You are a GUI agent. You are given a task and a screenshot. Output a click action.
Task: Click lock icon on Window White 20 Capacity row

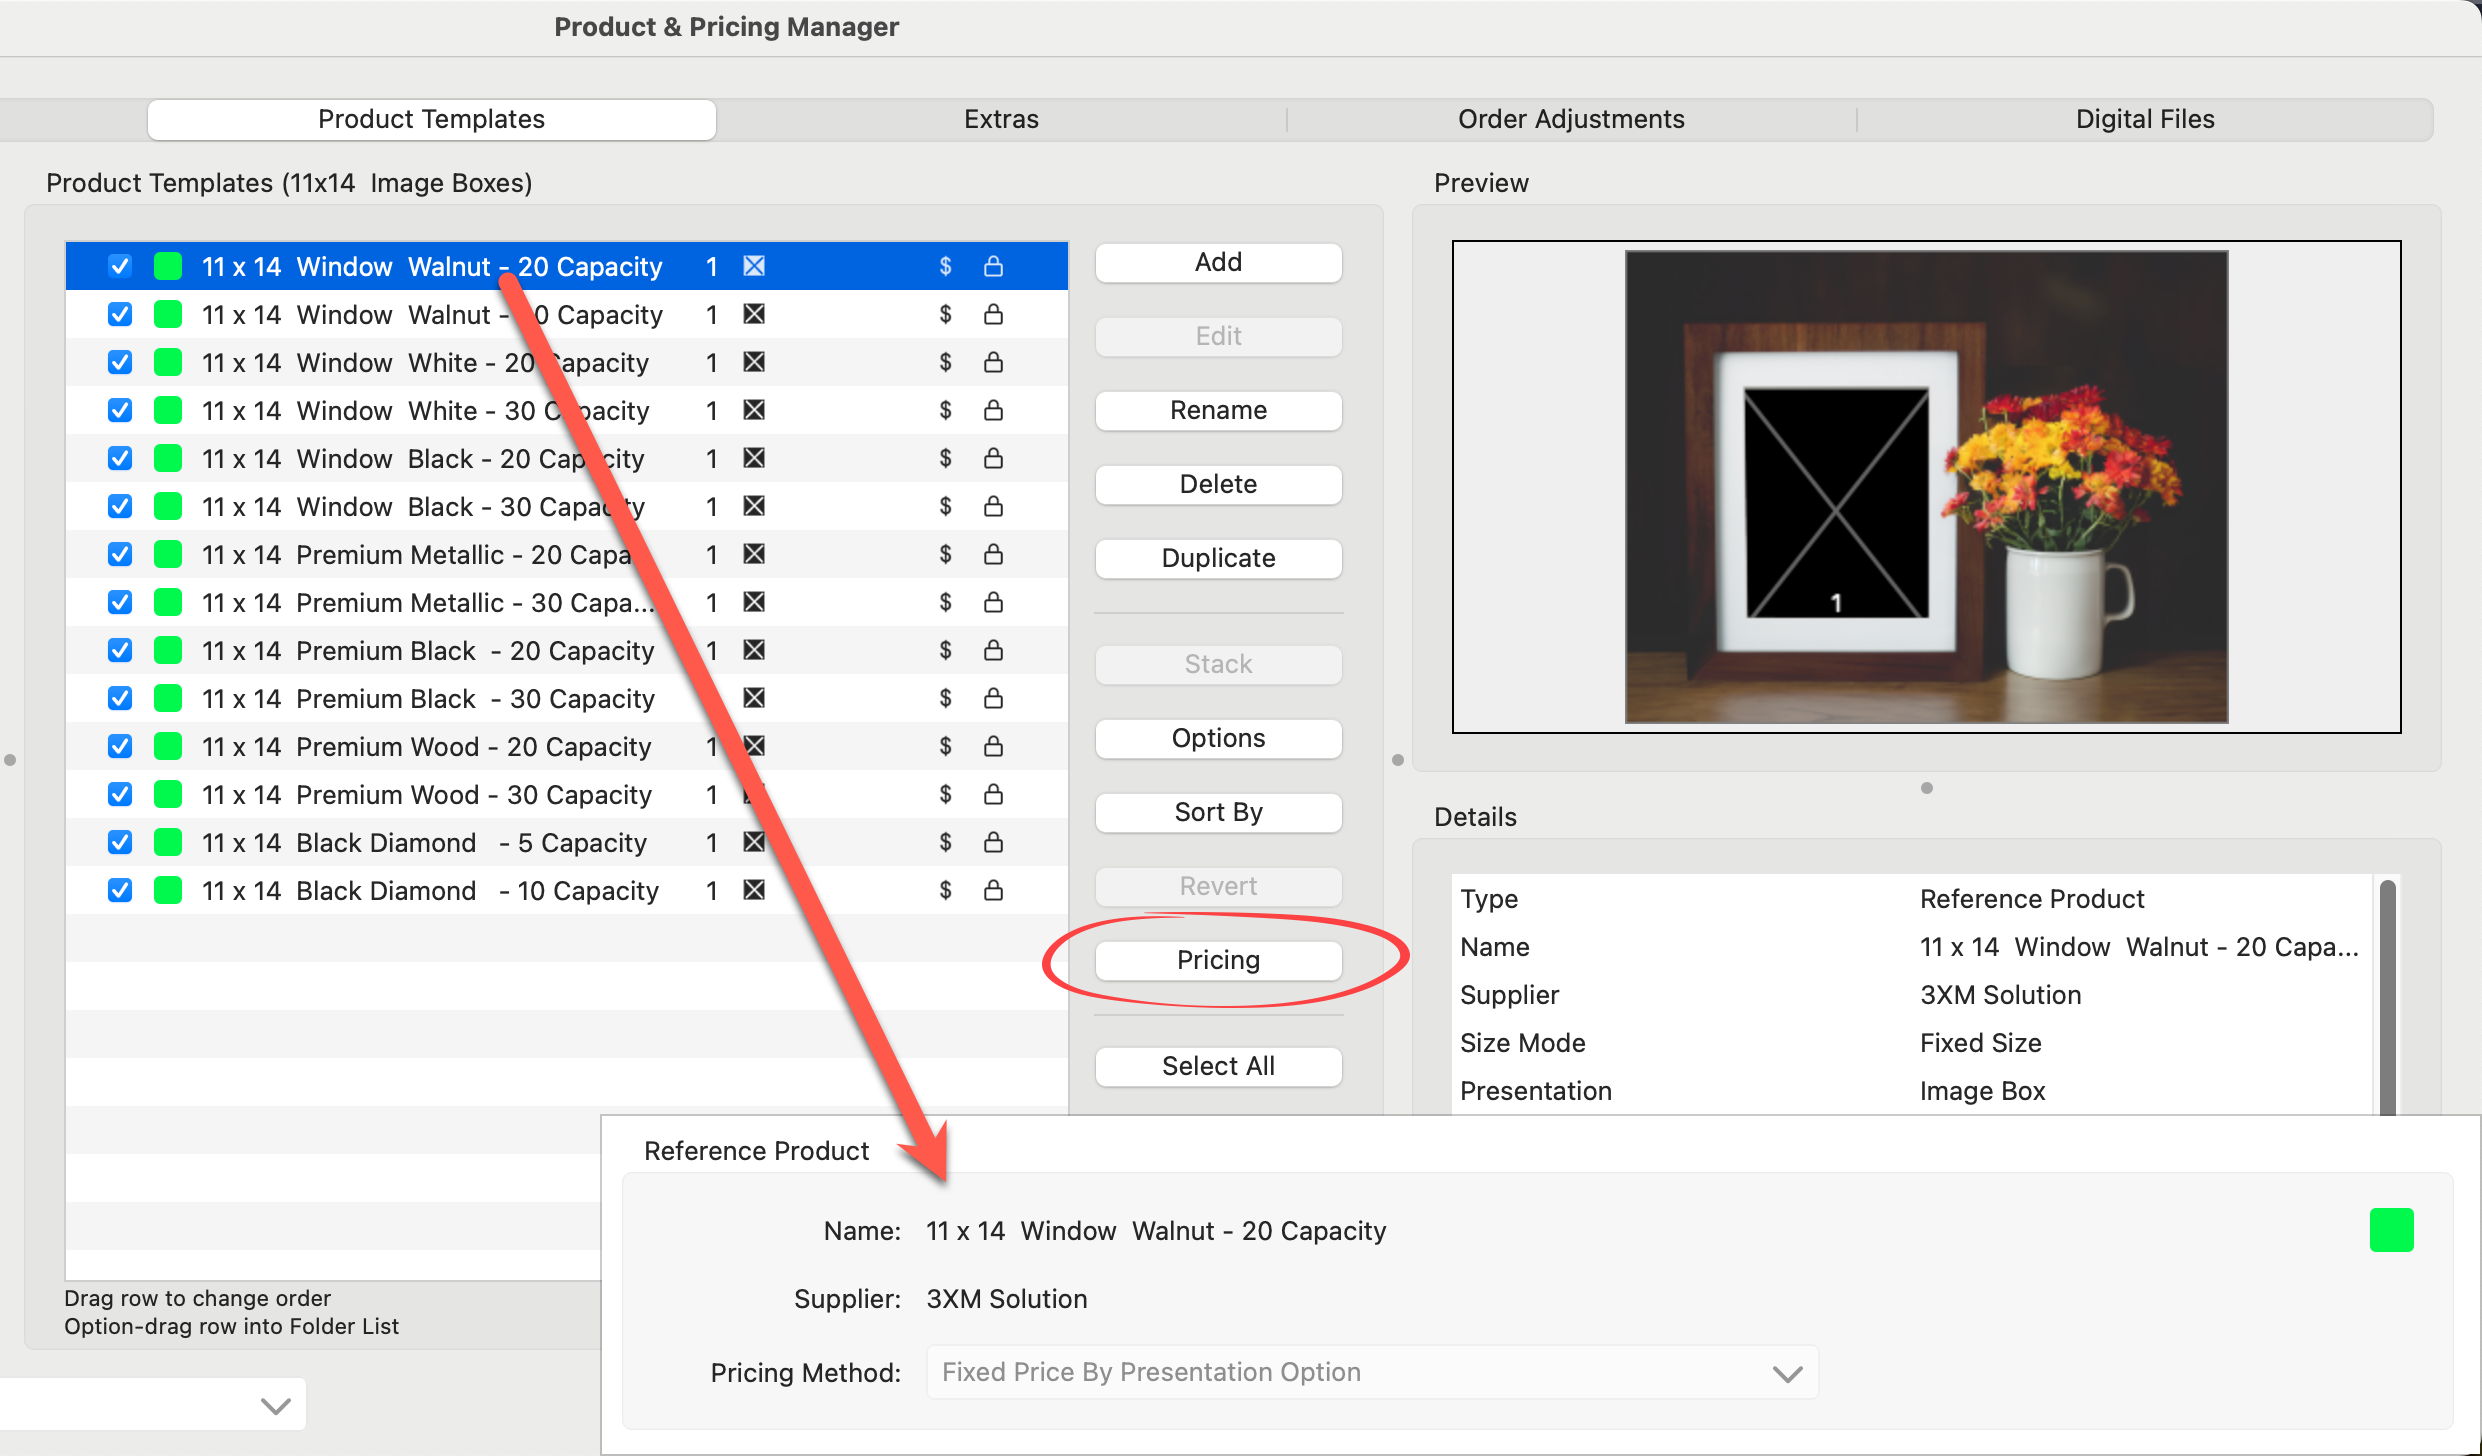coord(993,362)
